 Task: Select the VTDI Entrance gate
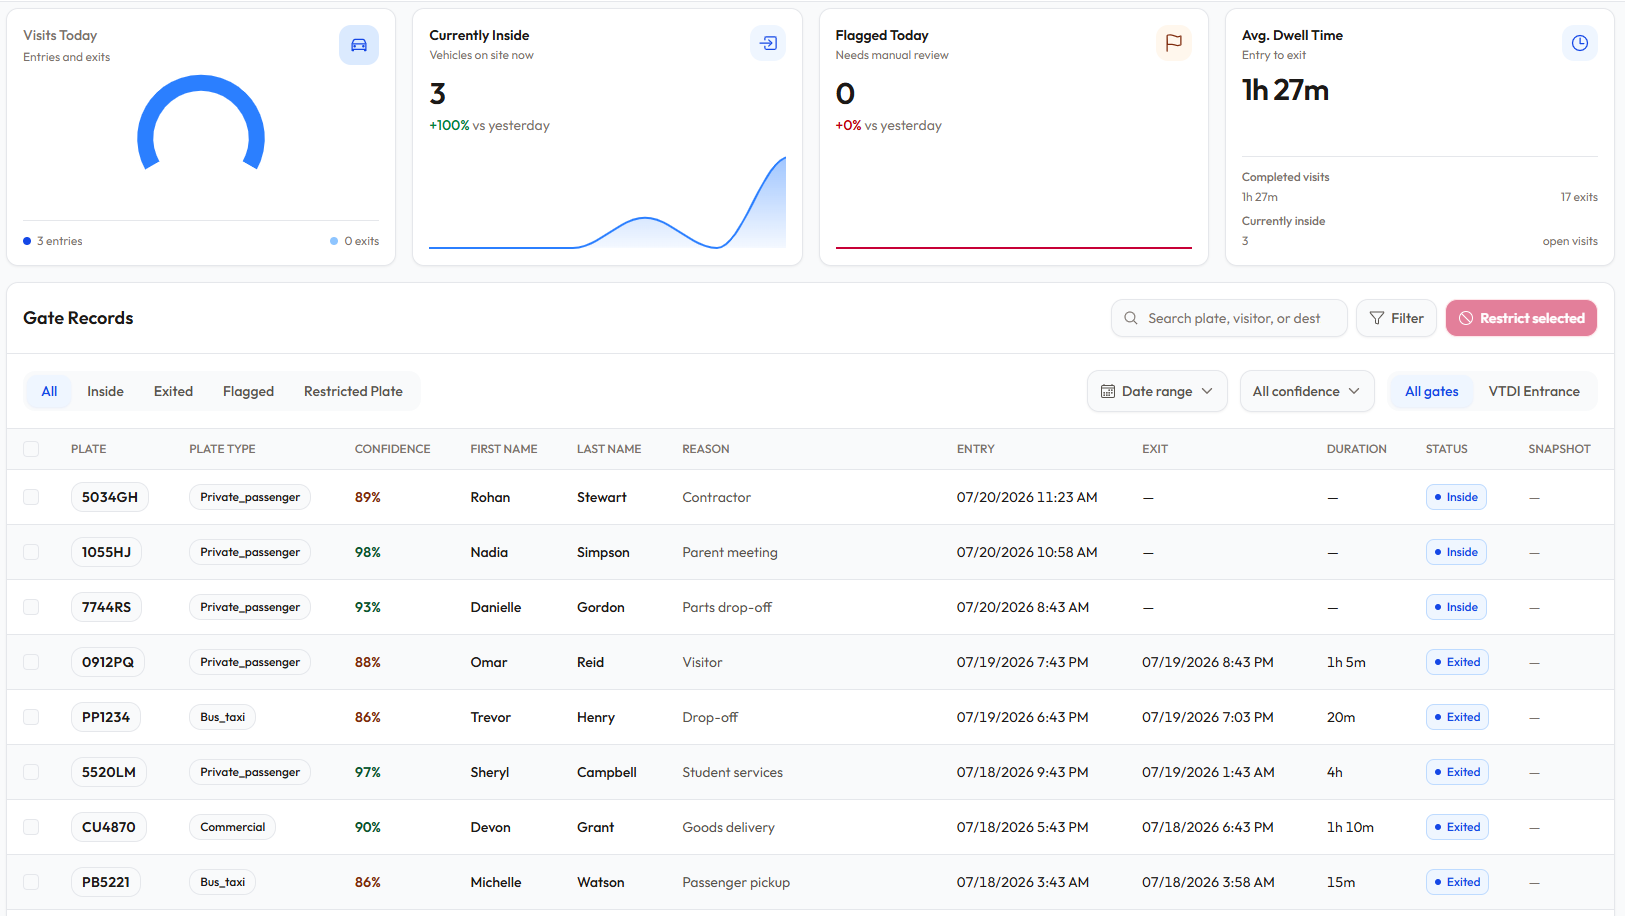1534,391
